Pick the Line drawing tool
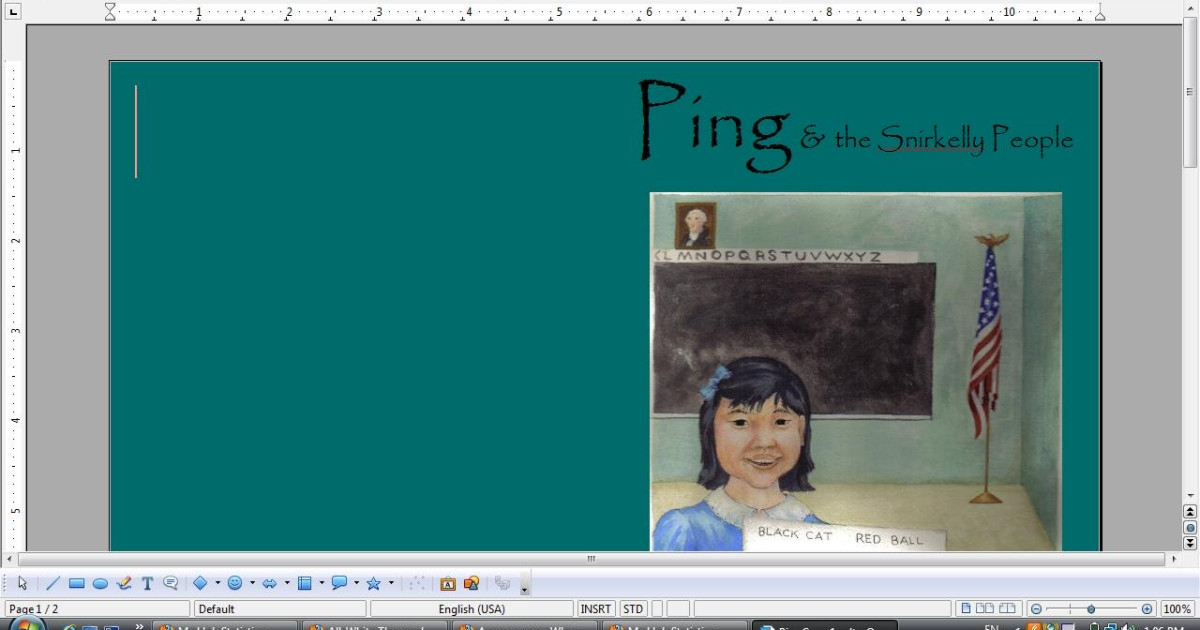Screen dimensions: 1200x630 [x=53, y=584]
